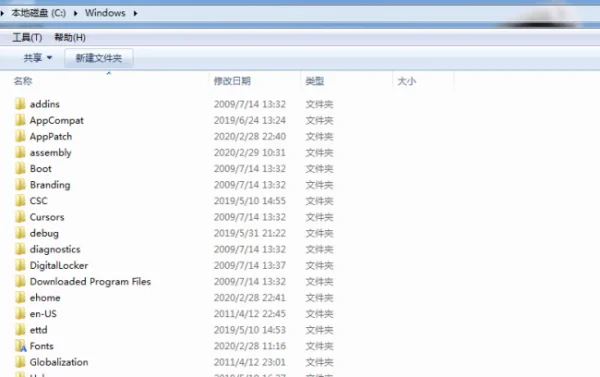Click date 2019/5/31 21:22 for debug

249,233
